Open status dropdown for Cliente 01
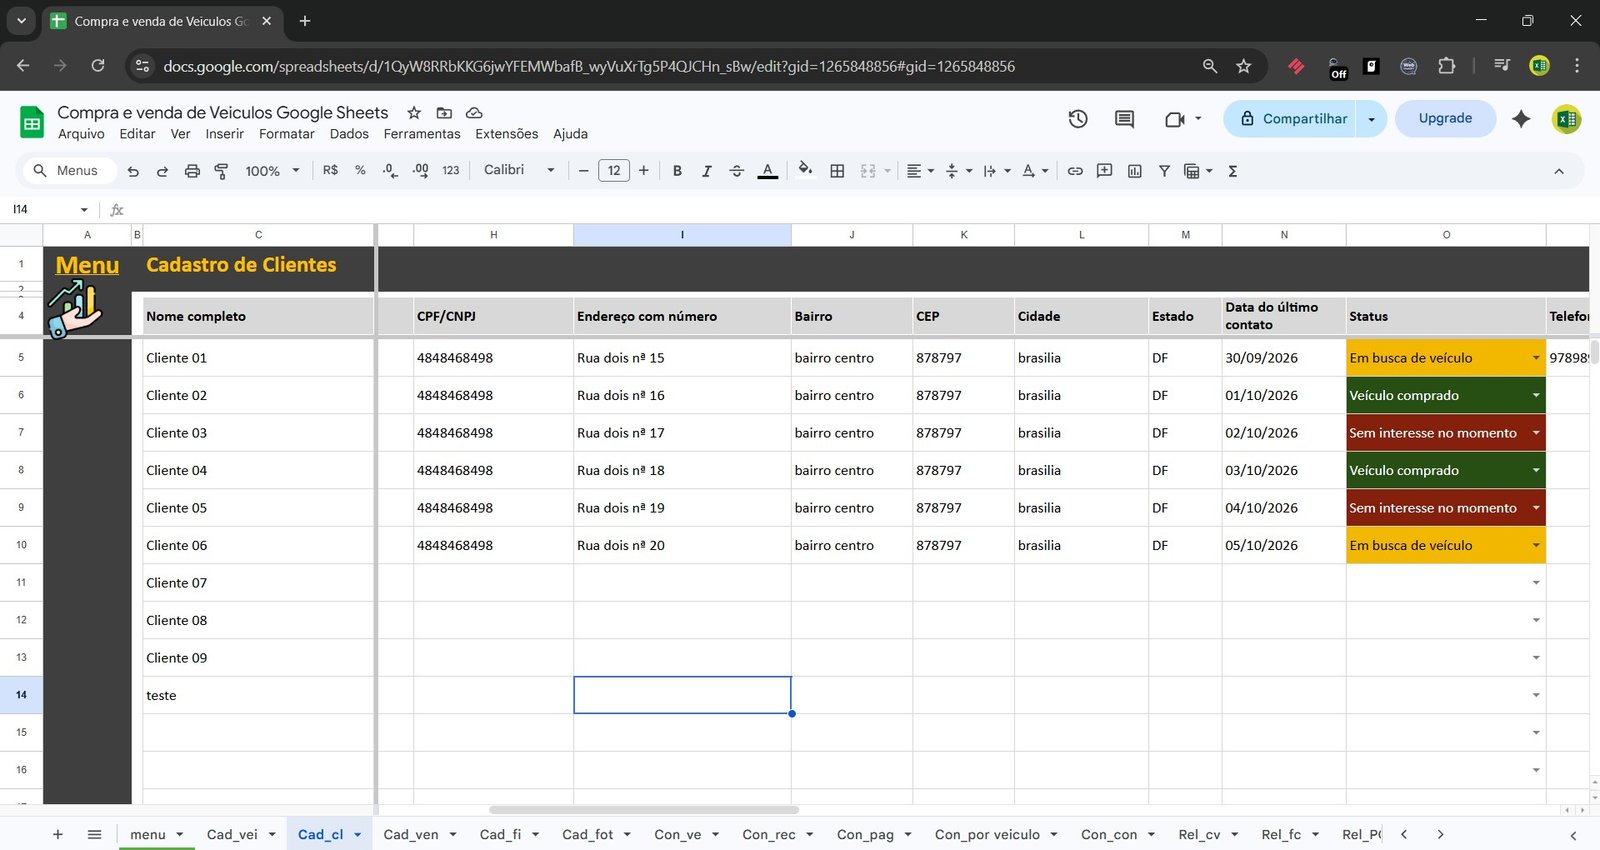Viewport: 1600px width, 850px height. click(x=1535, y=358)
